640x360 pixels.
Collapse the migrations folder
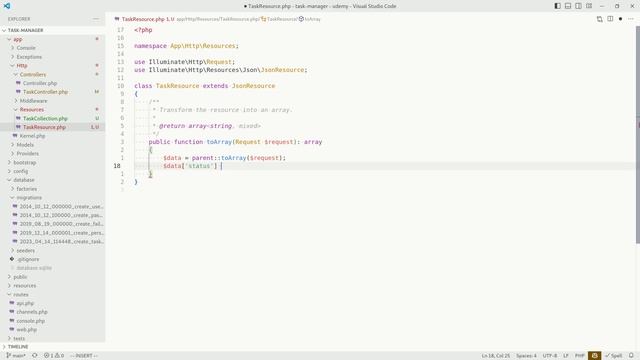29,198
